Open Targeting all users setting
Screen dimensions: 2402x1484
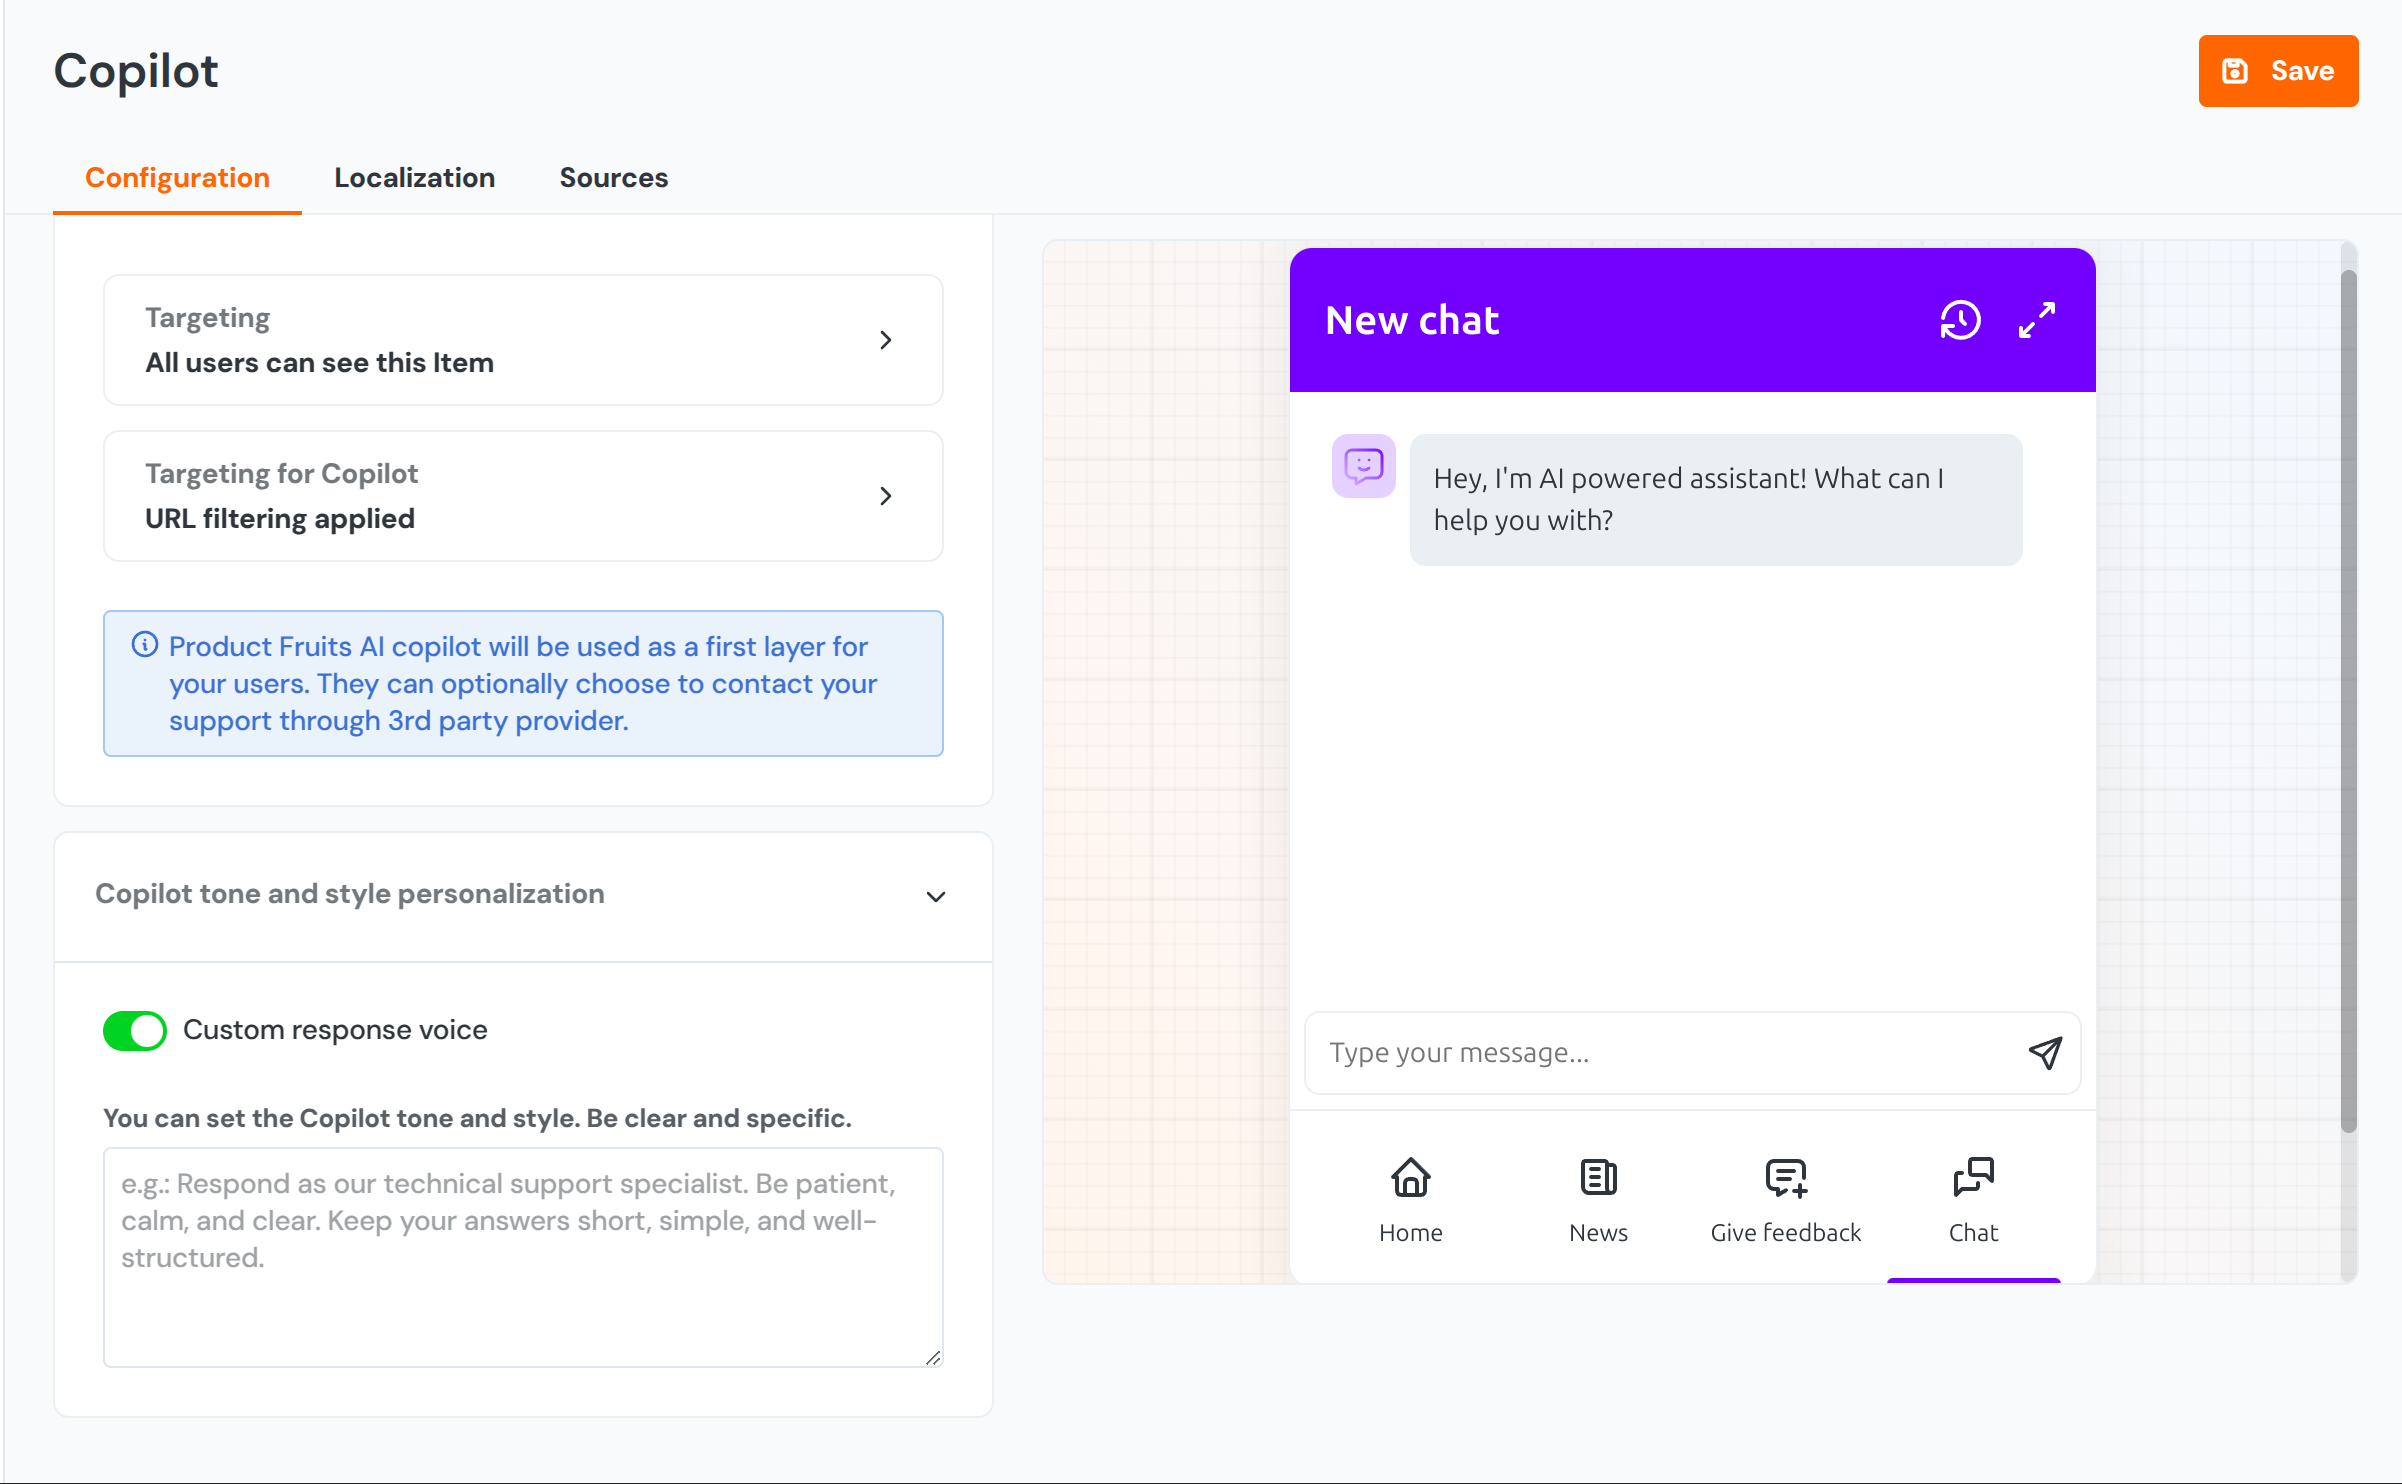tap(523, 340)
